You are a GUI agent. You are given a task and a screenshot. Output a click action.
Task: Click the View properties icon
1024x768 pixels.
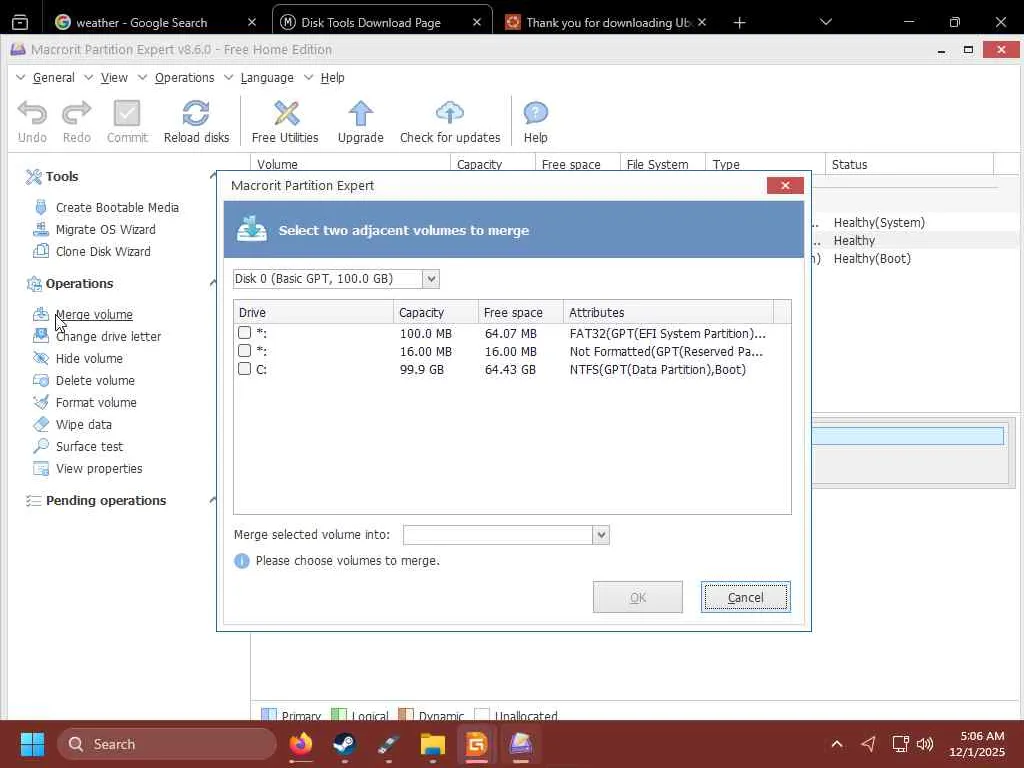(x=40, y=469)
